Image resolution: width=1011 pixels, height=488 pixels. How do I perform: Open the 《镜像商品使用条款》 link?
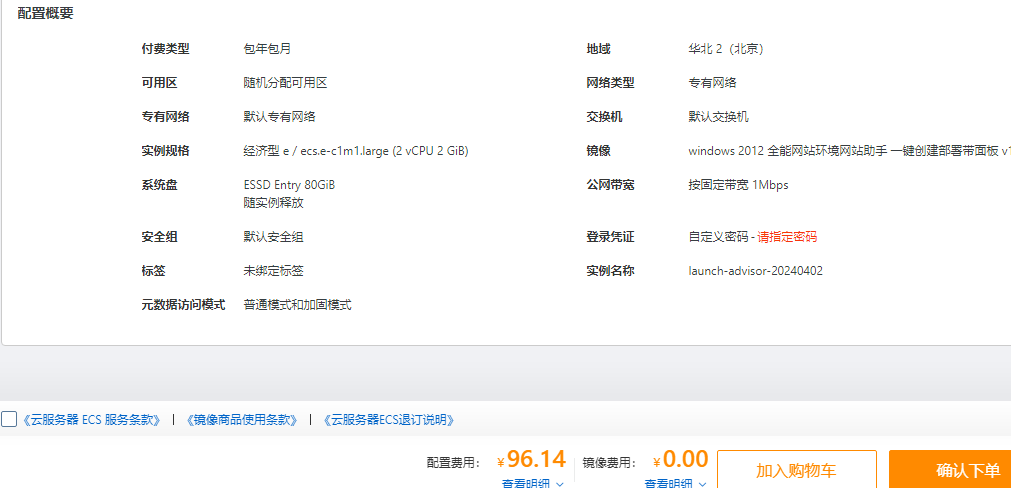click(242, 420)
